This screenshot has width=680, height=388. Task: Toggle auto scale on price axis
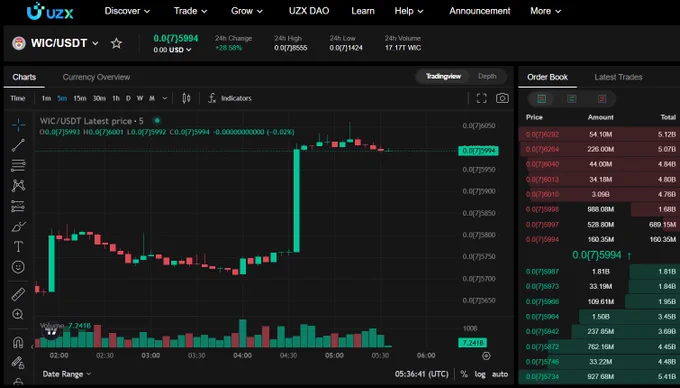tap(500, 374)
